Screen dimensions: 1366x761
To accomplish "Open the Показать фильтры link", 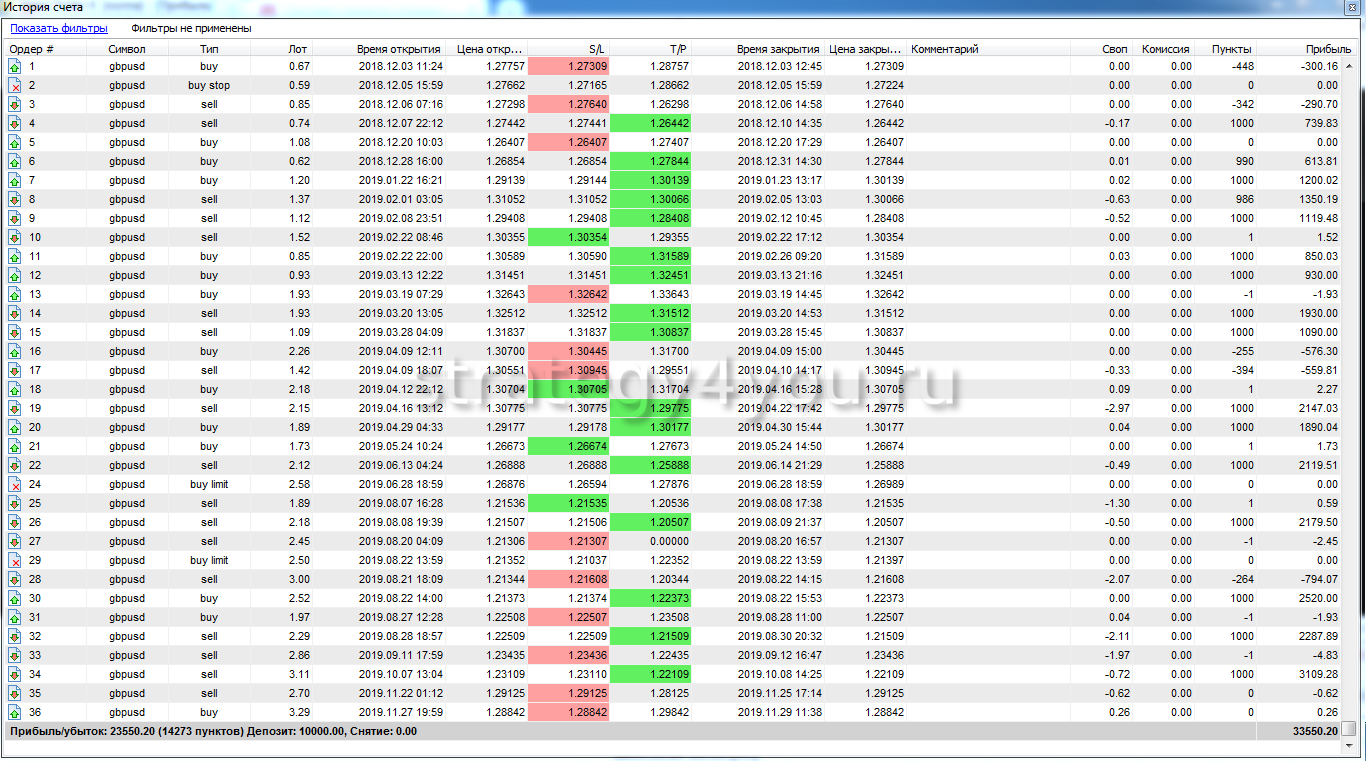I will tap(59, 29).
